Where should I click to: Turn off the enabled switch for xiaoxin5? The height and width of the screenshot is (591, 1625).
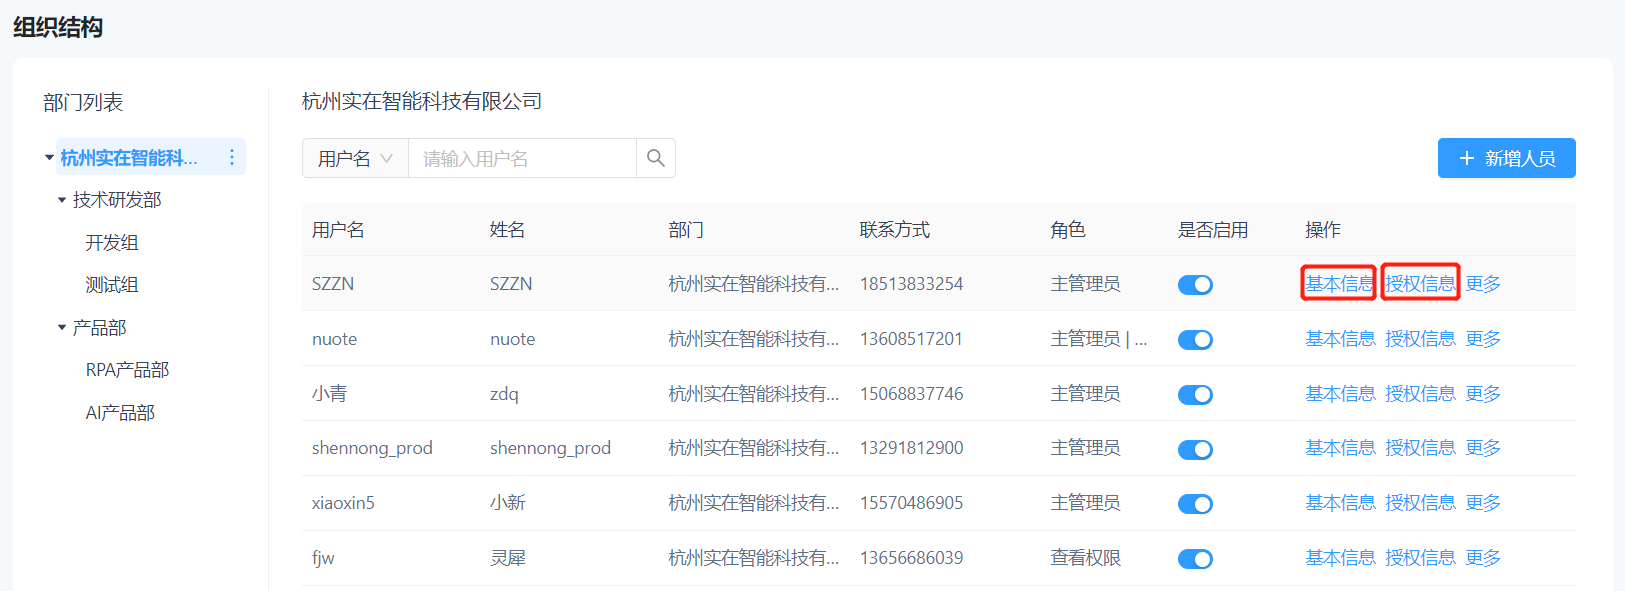pyautogui.click(x=1195, y=504)
